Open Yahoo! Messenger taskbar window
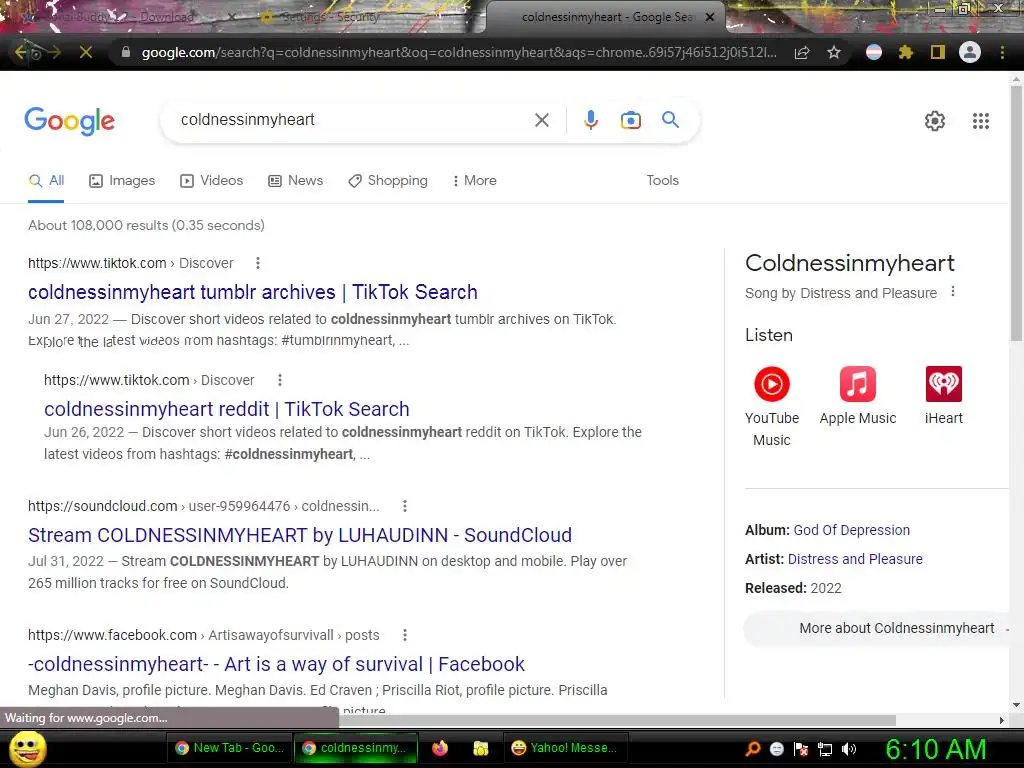The image size is (1024, 768). pyautogui.click(x=565, y=748)
